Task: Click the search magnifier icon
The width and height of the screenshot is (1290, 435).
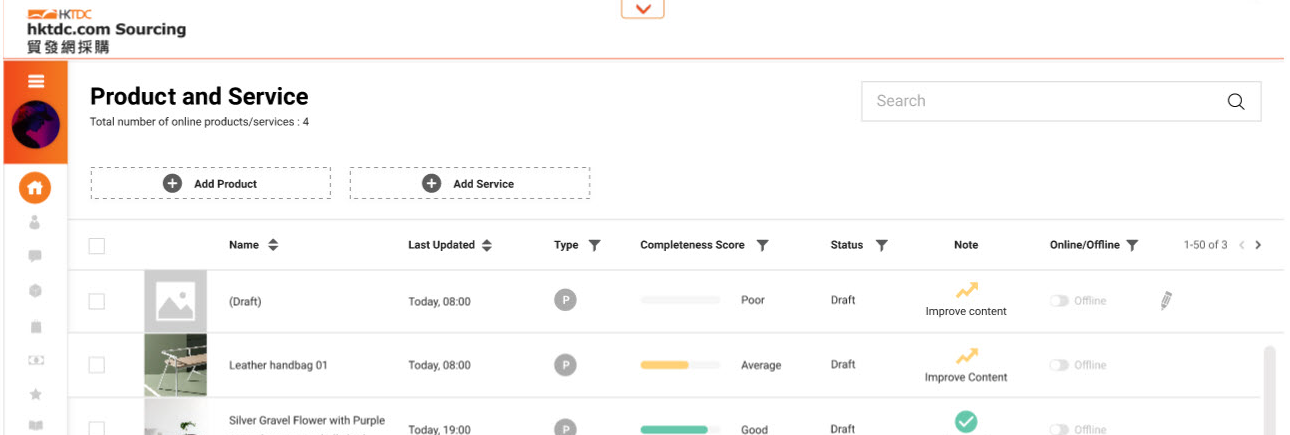Action: pyautogui.click(x=1236, y=101)
